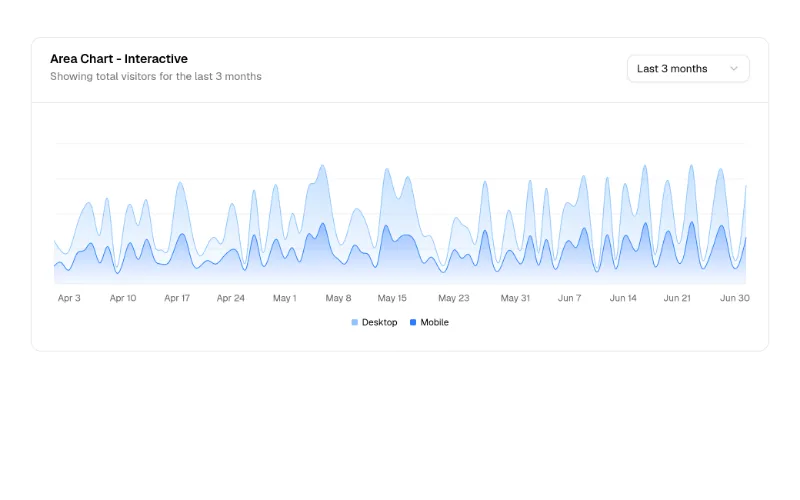
Task: Click the Area Chart - Interactive title
Action: [x=119, y=59]
